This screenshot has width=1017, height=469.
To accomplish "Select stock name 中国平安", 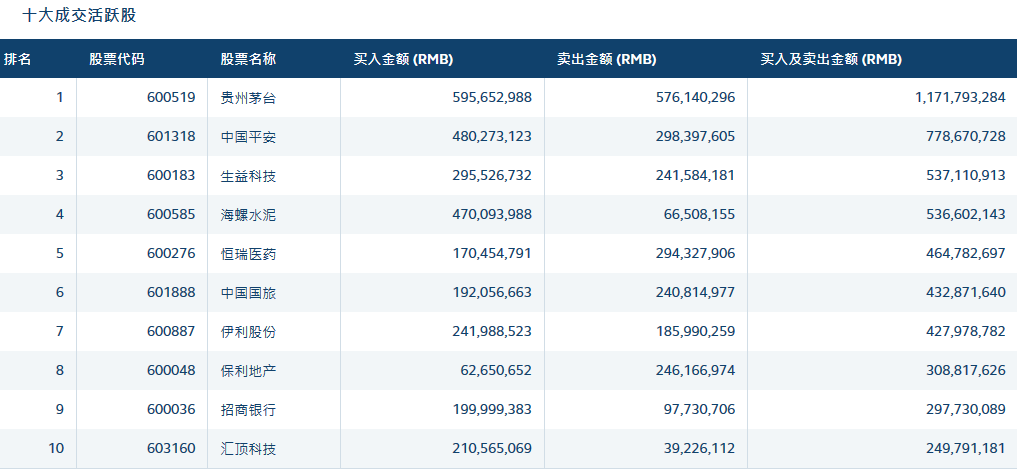I will tap(248, 137).
